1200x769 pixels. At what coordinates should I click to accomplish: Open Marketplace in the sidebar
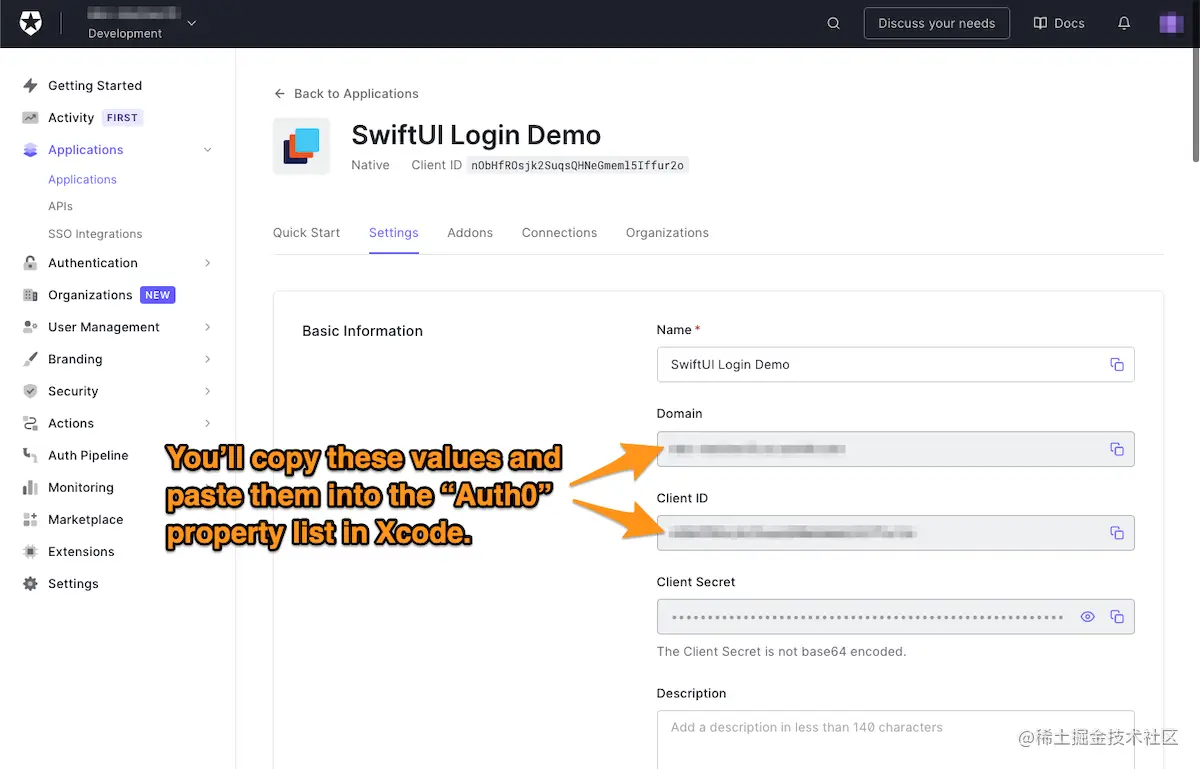tap(86, 519)
